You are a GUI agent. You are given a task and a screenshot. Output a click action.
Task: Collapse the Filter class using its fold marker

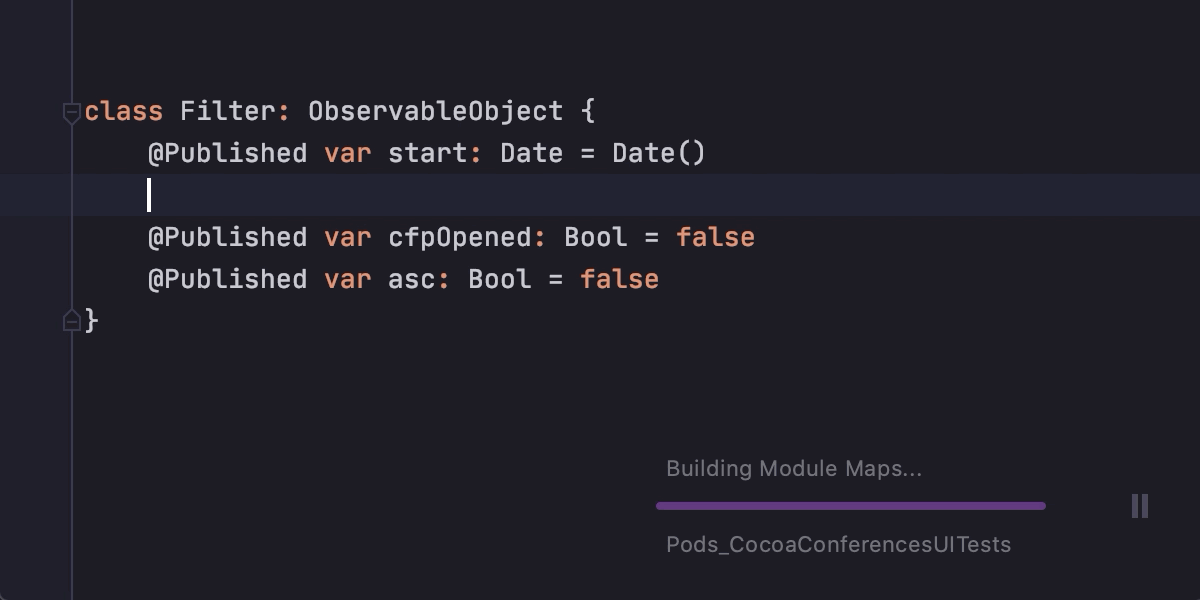click(71, 112)
